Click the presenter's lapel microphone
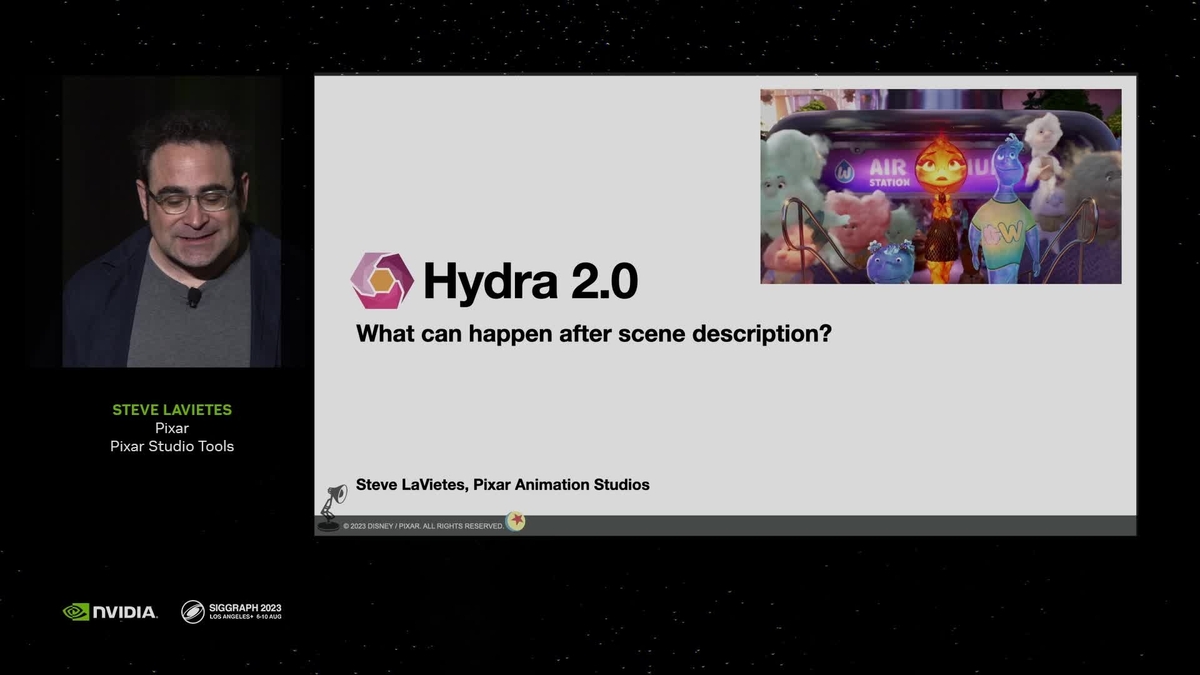This screenshot has height=675, width=1200. tap(193, 296)
